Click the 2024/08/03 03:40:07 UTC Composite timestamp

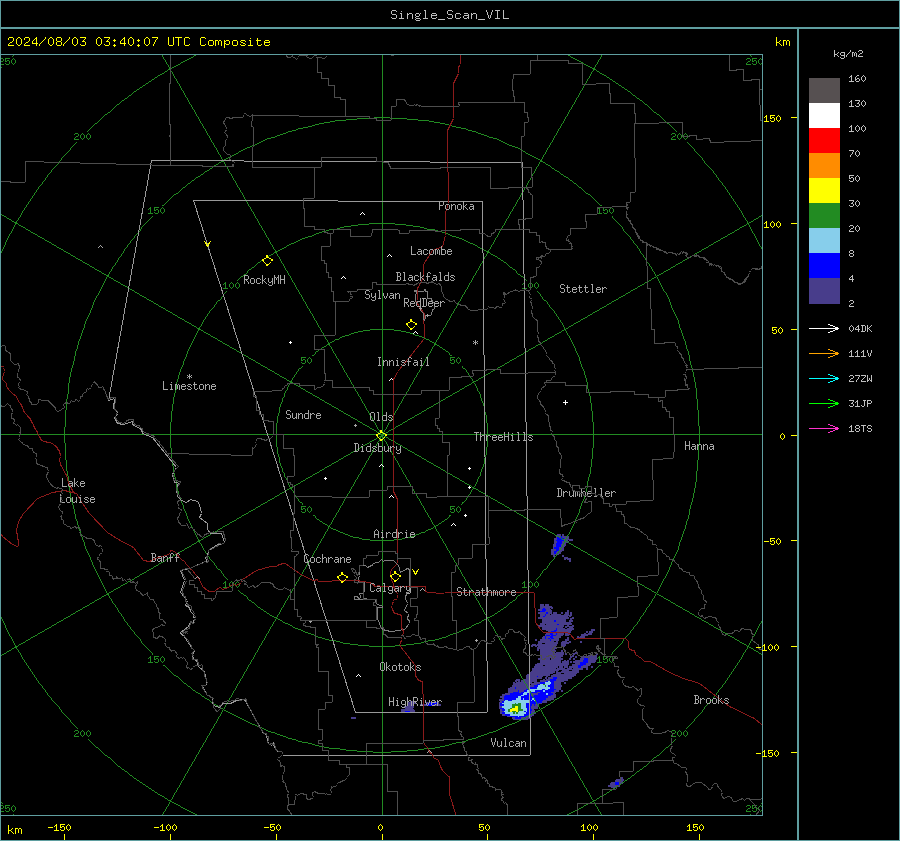pyautogui.click(x=138, y=42)
